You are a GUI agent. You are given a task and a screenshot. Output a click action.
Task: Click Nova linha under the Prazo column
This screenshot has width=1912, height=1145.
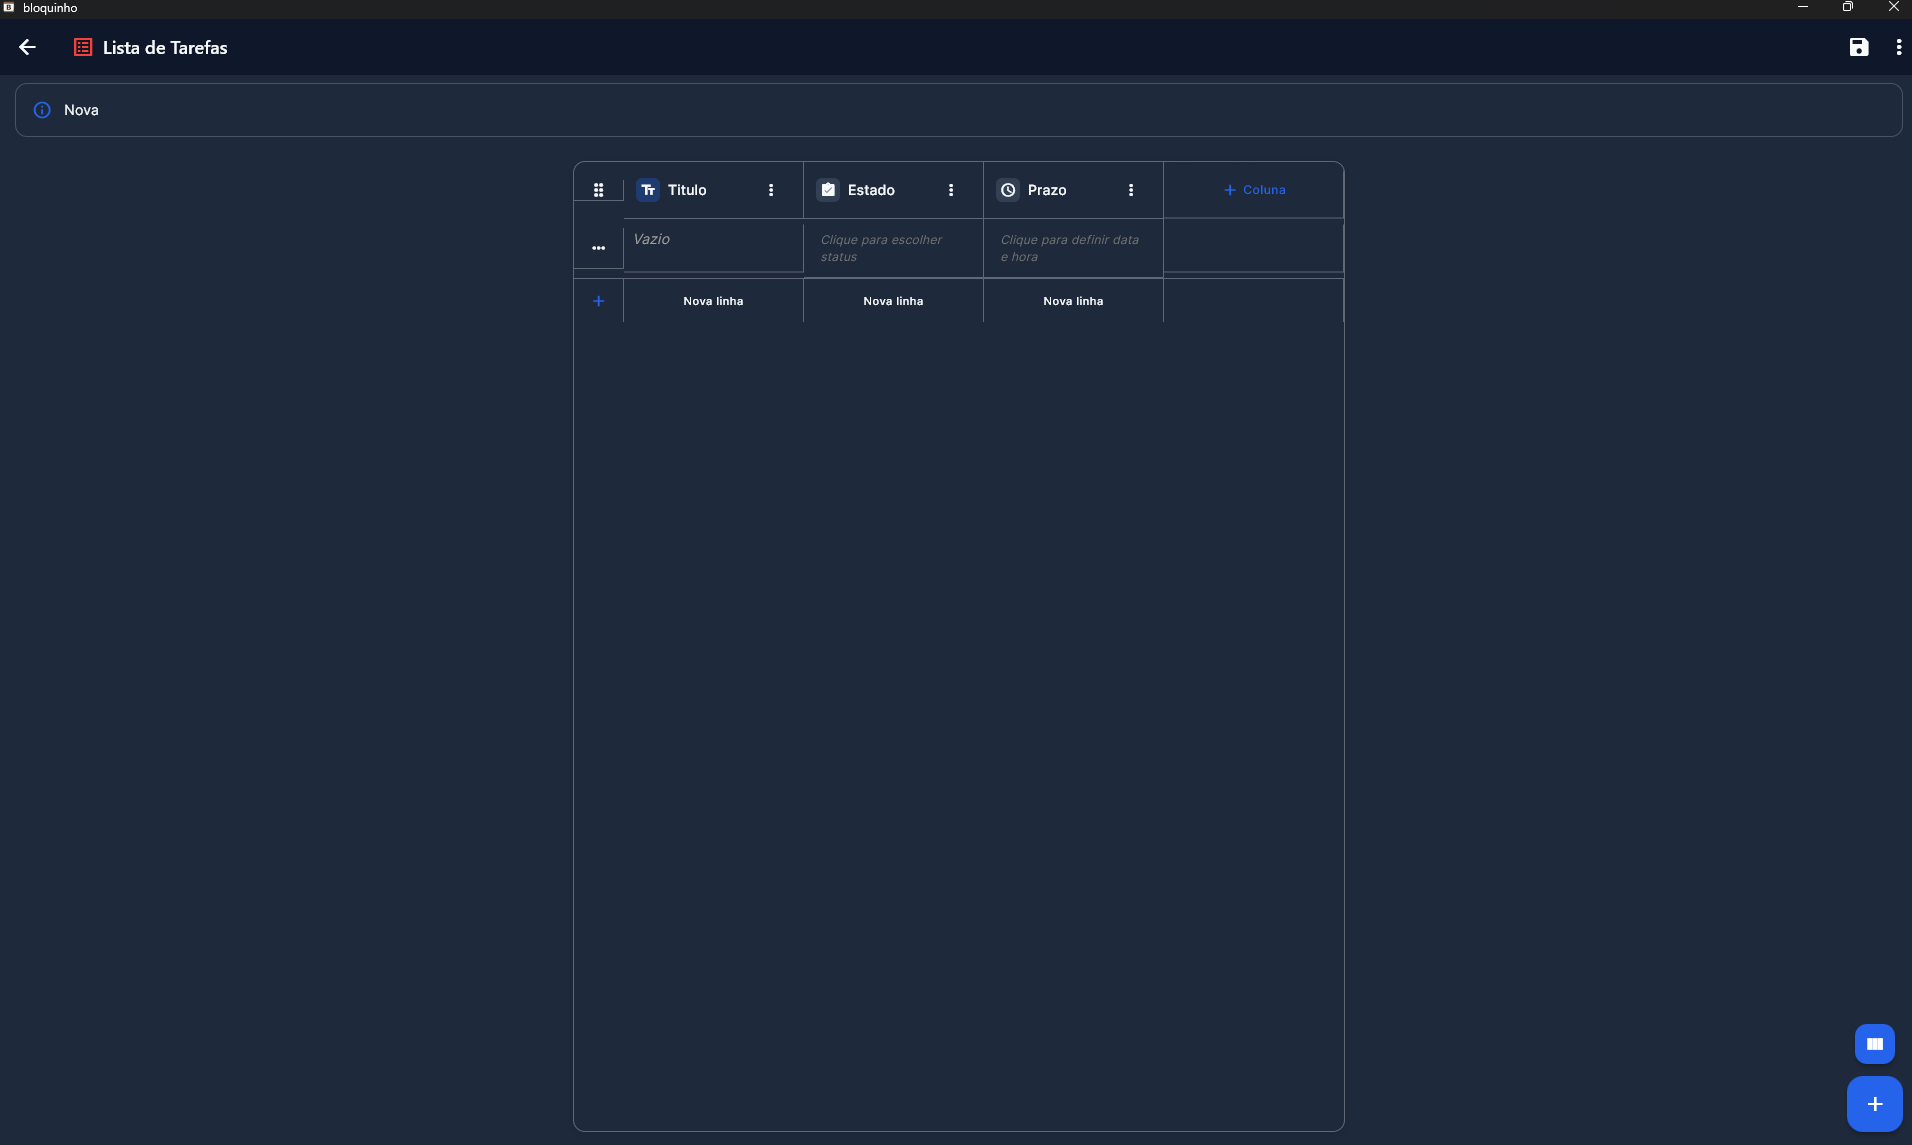(1073, 301)
